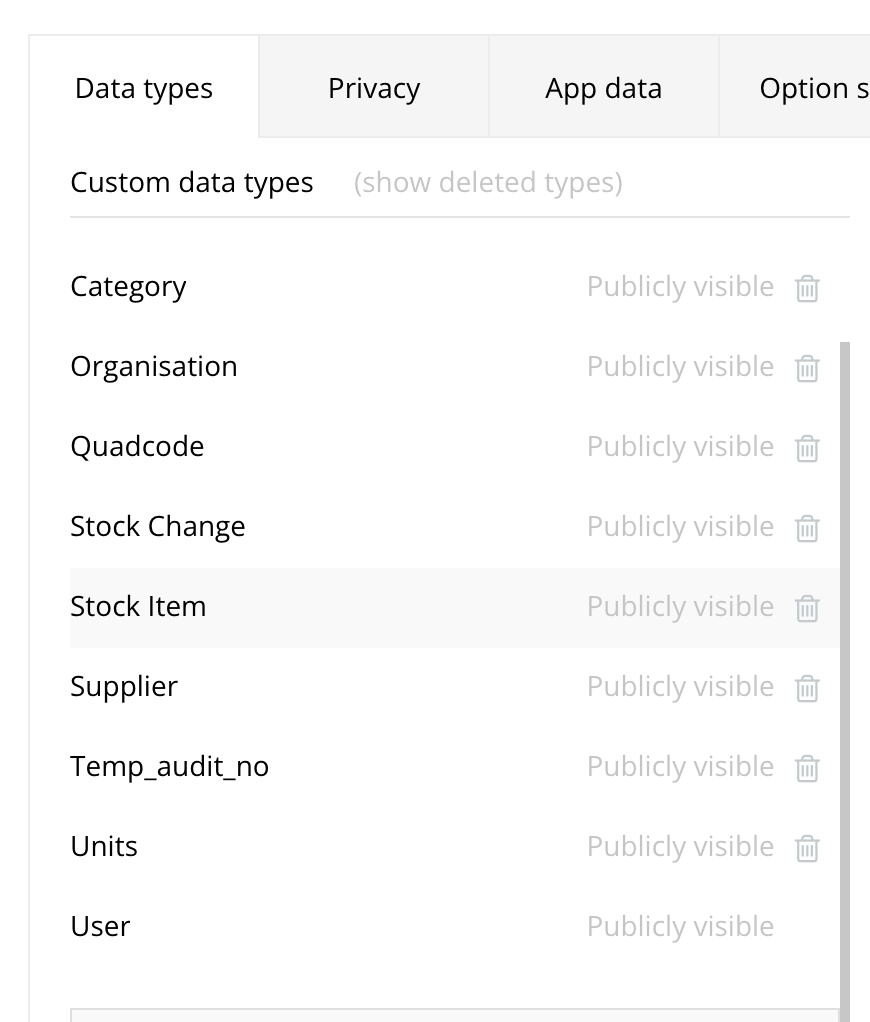Open the Organisation data type
Image resolution: width=870 pixels, height=1022 pixels.
pyautogui.click(x=154, y=366)
